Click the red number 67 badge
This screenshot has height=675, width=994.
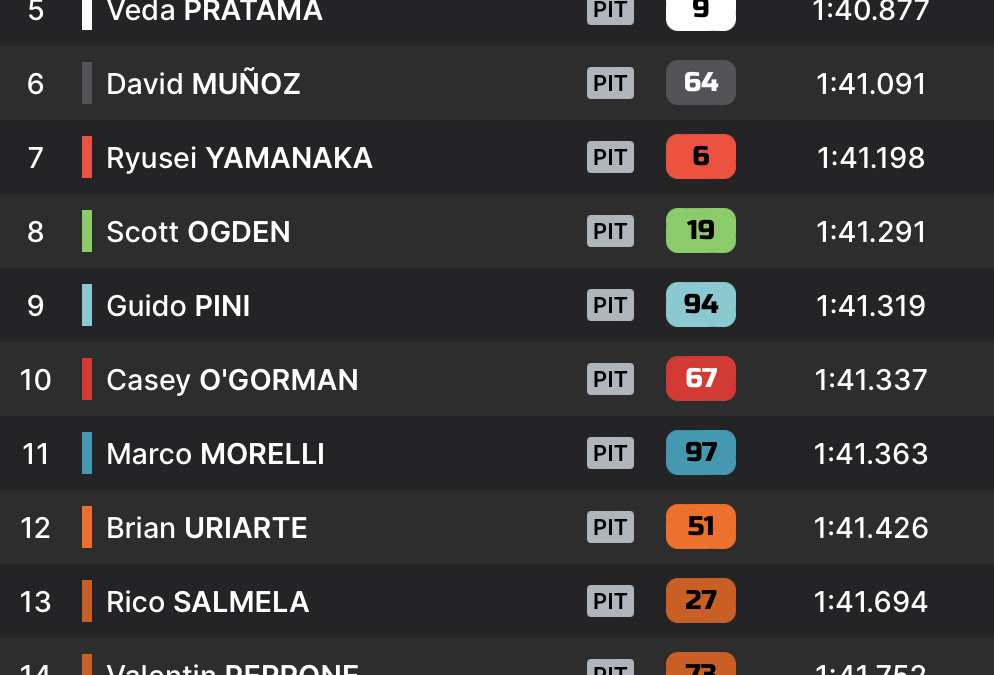[700, 379]
